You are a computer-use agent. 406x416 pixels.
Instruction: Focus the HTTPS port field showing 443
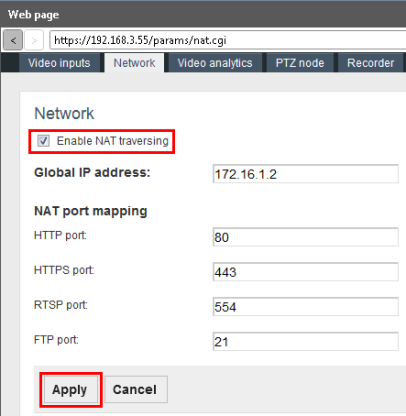[x=305, y=272]
